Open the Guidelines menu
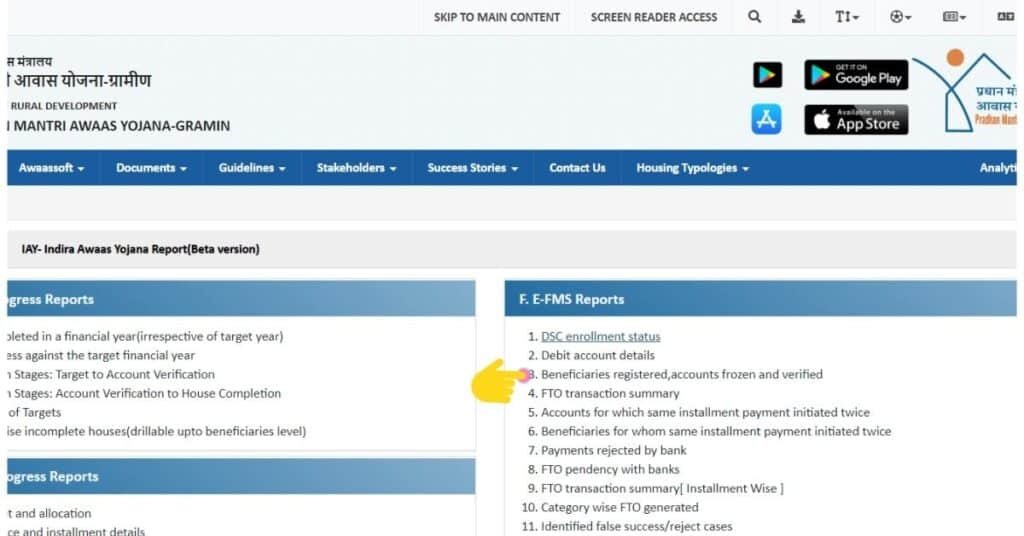Image resolution: width=1024 pixels, height=536 pixels. pos(252,168)
